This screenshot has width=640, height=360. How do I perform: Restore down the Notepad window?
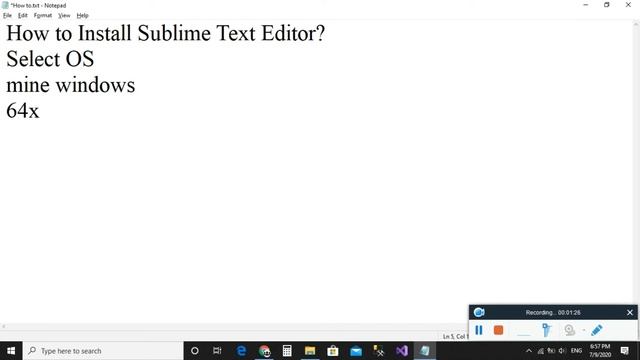pyautogui.click(x=607, y=5)
